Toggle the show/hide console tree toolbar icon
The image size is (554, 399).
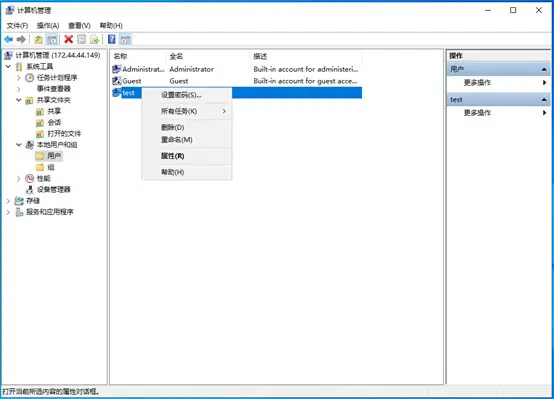[x=52, y=40]
